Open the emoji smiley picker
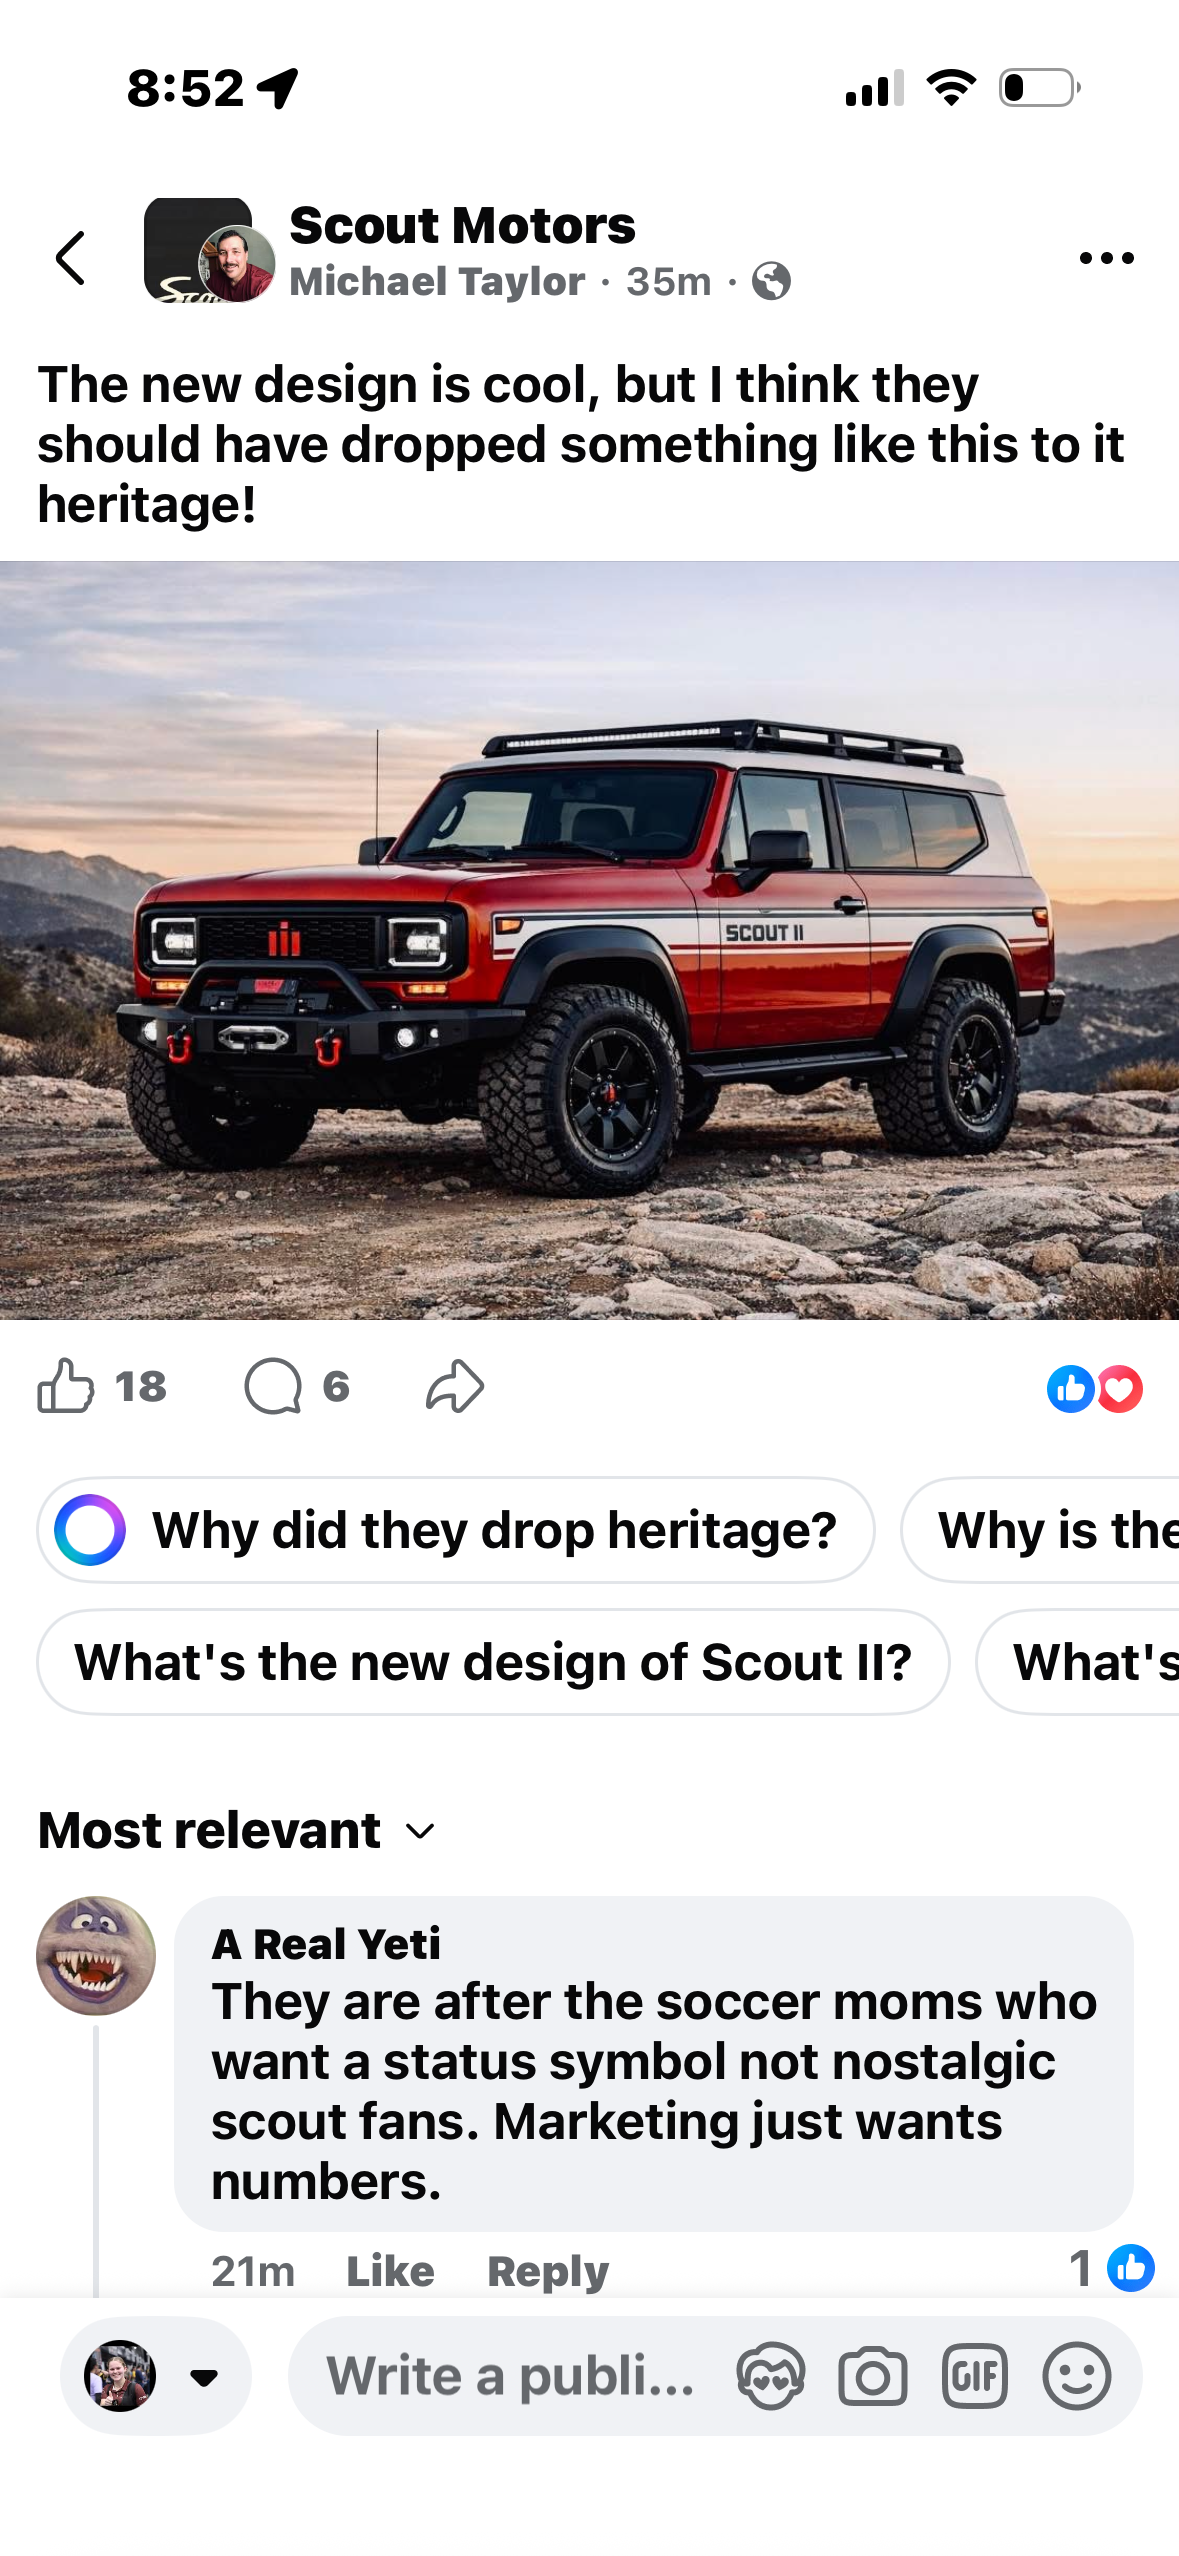 click(x=1077, y=2376)
